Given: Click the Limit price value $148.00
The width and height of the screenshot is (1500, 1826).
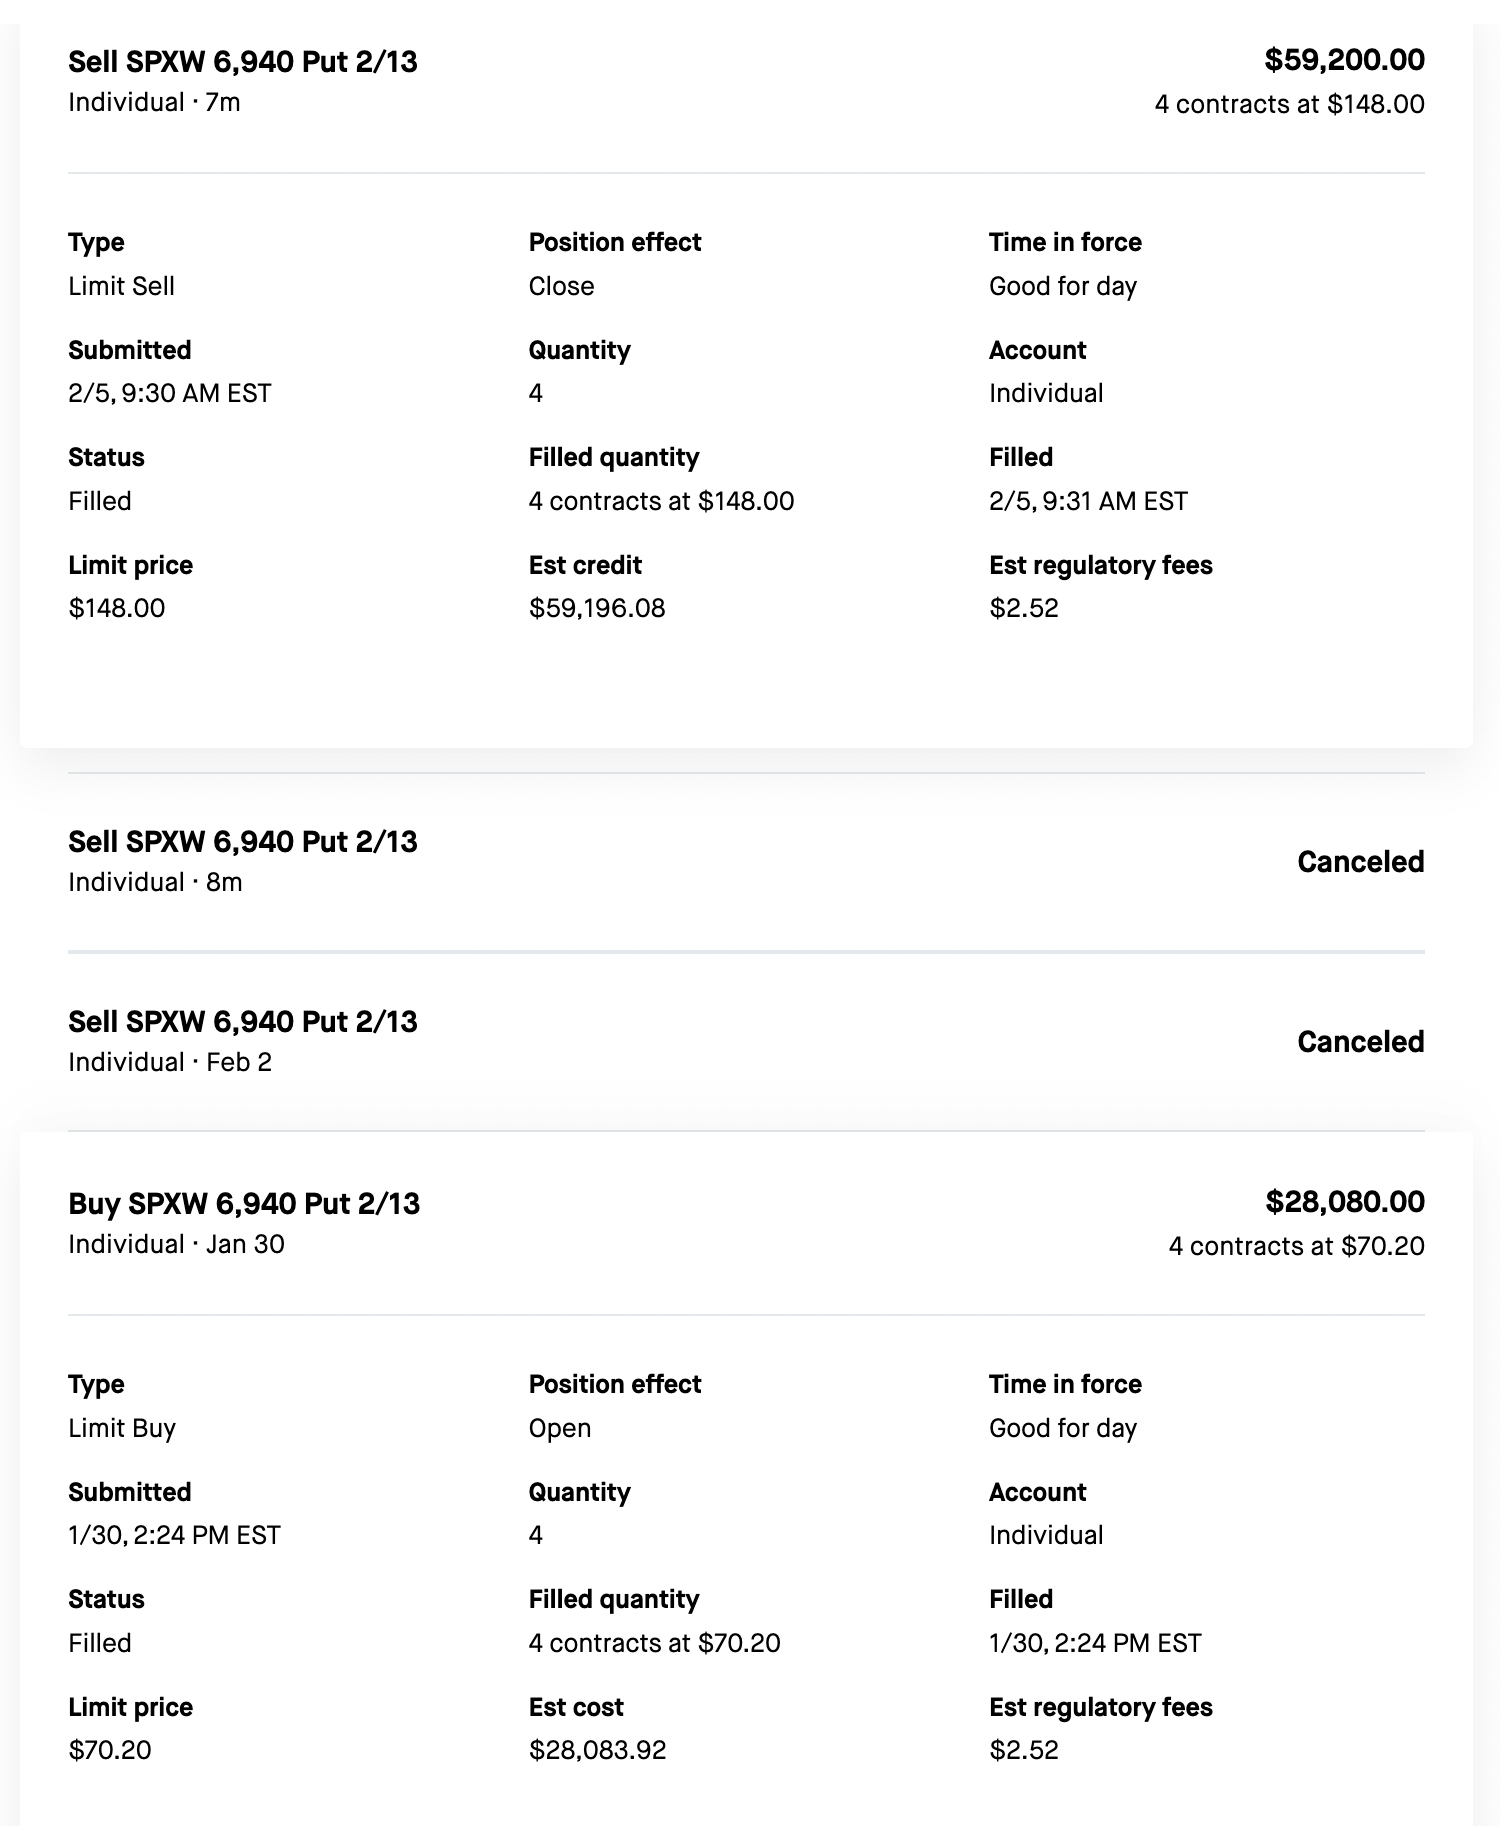Looking at the screenshot, I should coord(116,608).
